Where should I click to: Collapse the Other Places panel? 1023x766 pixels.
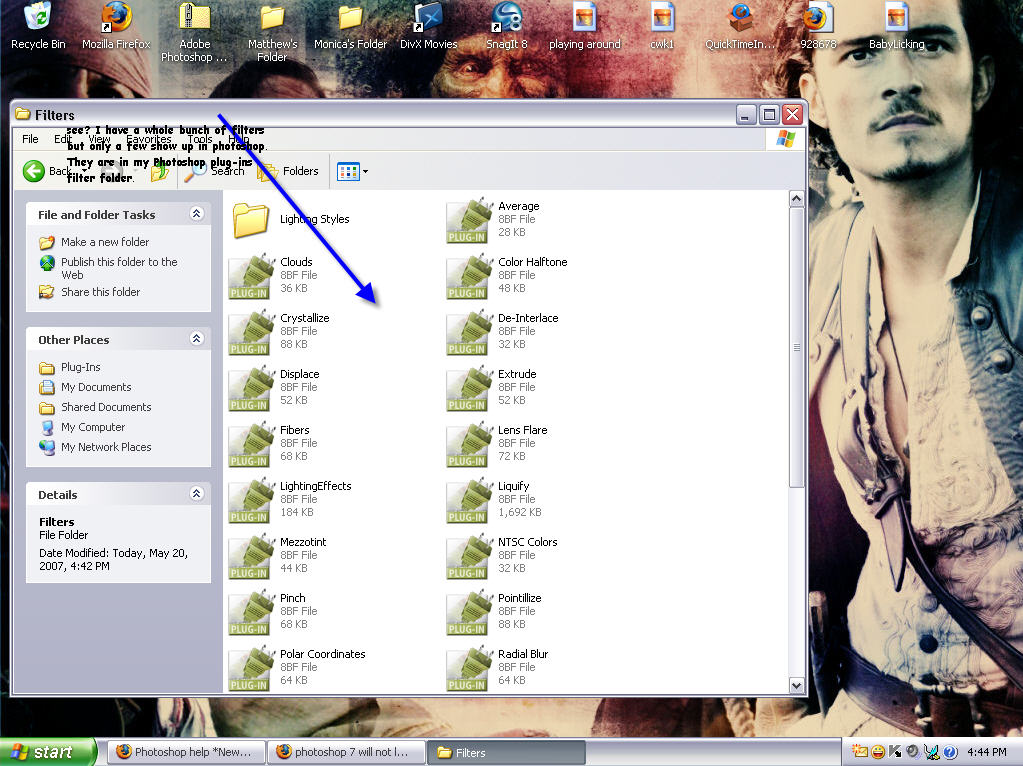pos(196,338)
